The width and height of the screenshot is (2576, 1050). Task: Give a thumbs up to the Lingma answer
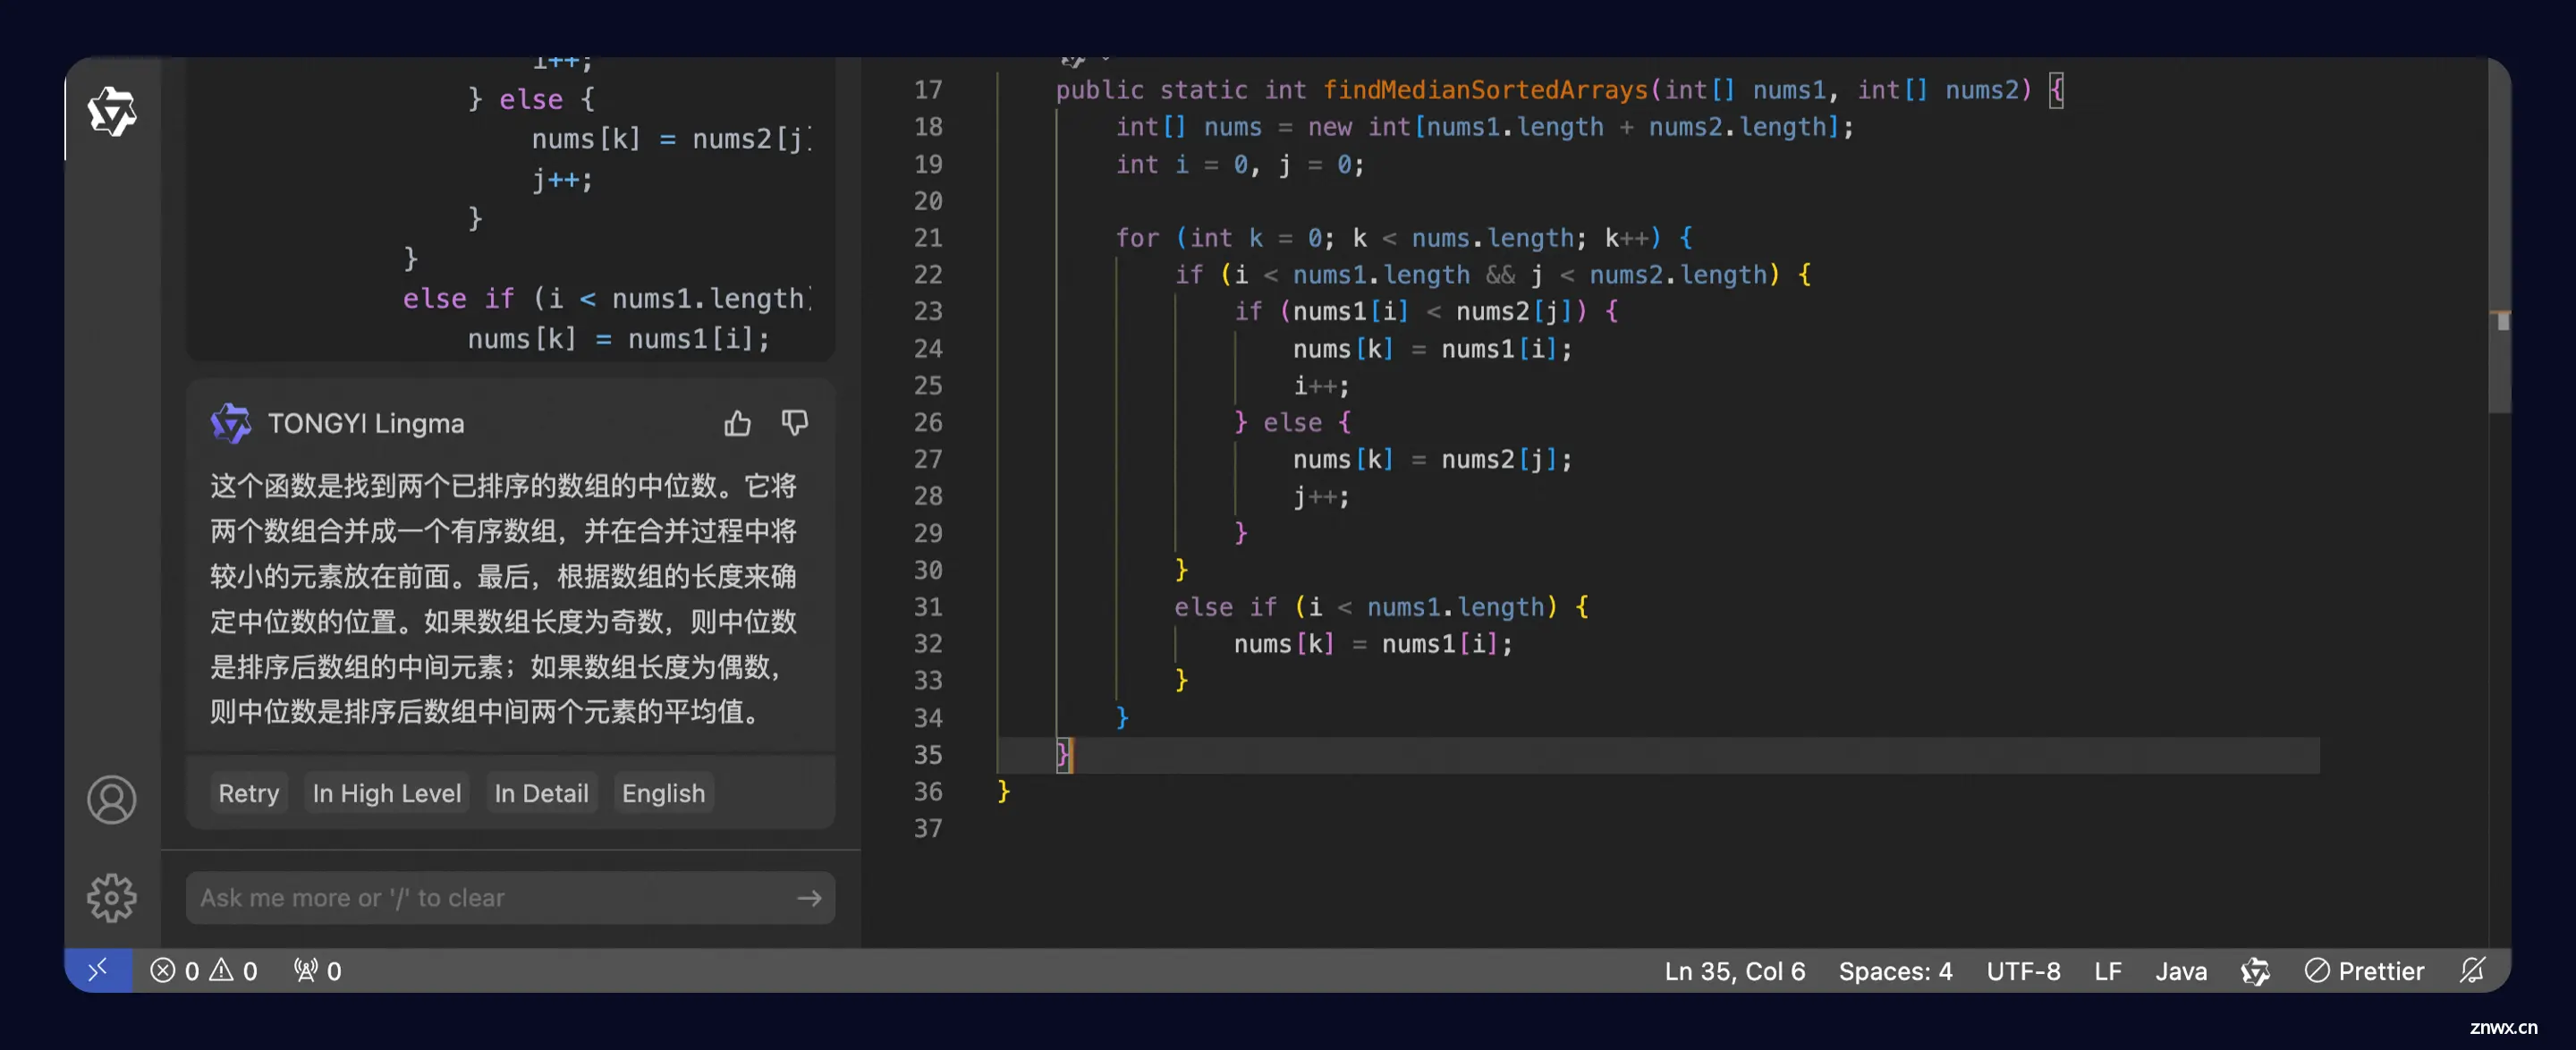click(737, 423)
